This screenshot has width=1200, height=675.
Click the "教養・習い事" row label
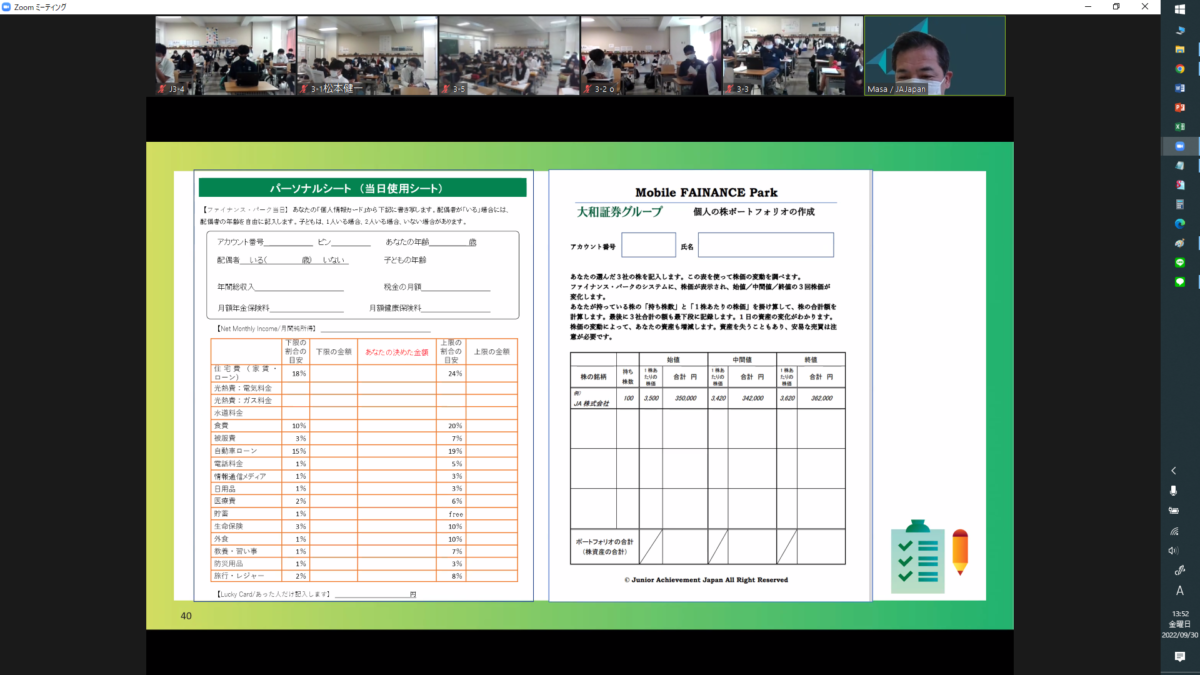point(235,551)
